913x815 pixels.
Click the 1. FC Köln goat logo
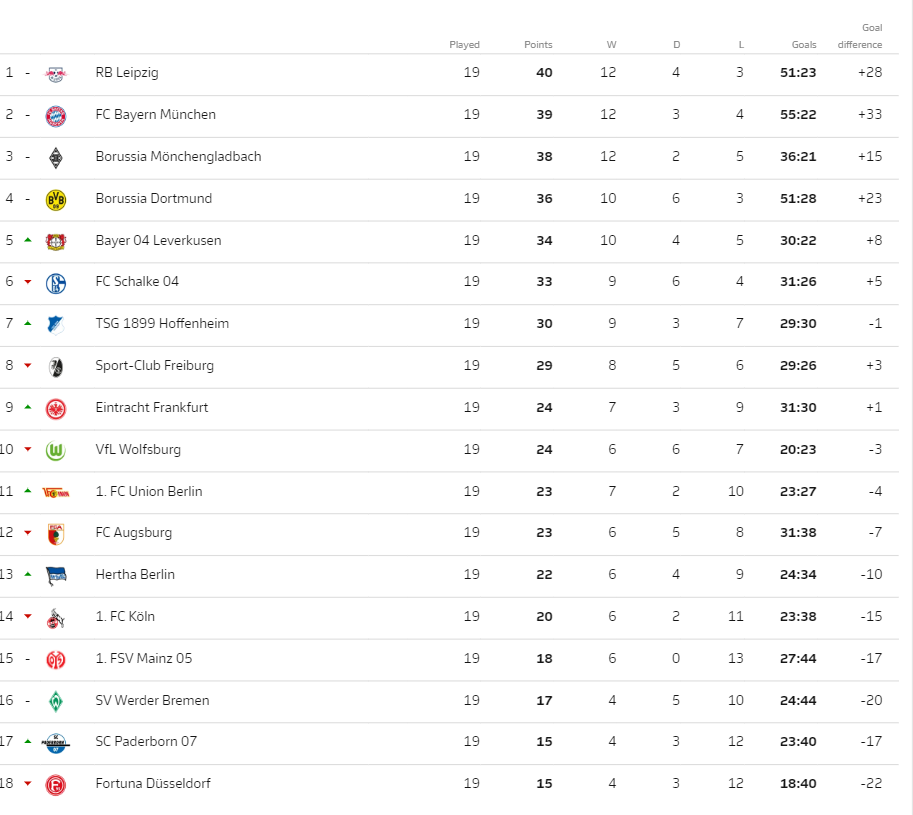[56, 618]
